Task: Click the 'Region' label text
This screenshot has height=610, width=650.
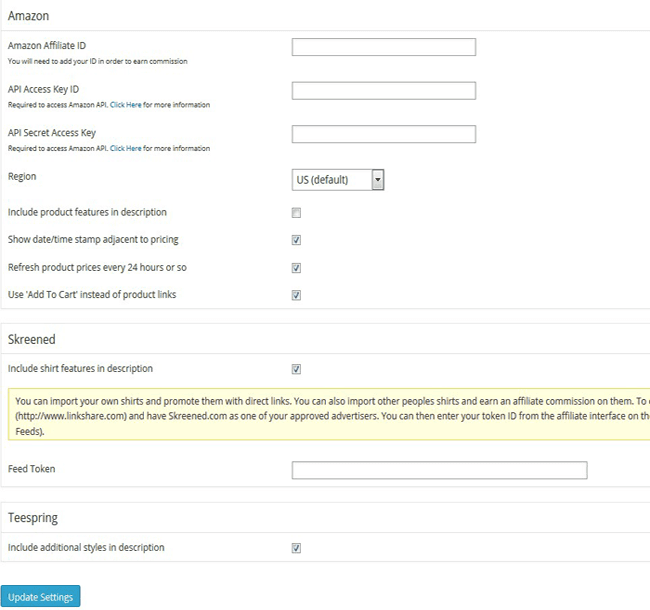Action: pos(21,176)
